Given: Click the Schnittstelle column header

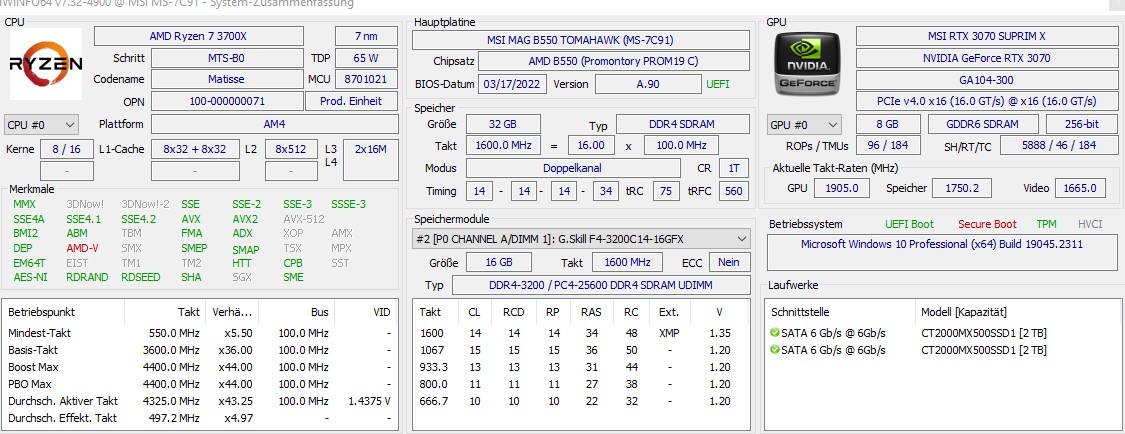Looking at the screenshot, I should 801,312.
